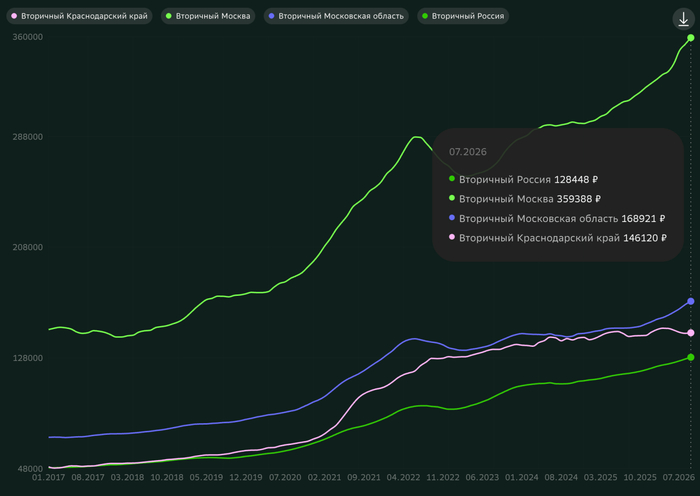Click the 10.2025 x-axis label

(x=640, y=477)
